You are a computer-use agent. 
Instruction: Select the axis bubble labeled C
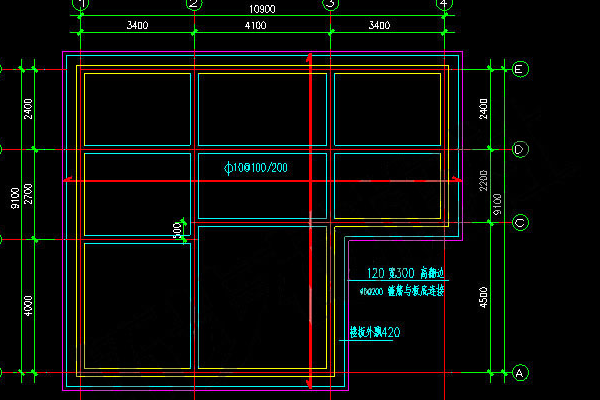pyautogui.click(x=520, y=222)
